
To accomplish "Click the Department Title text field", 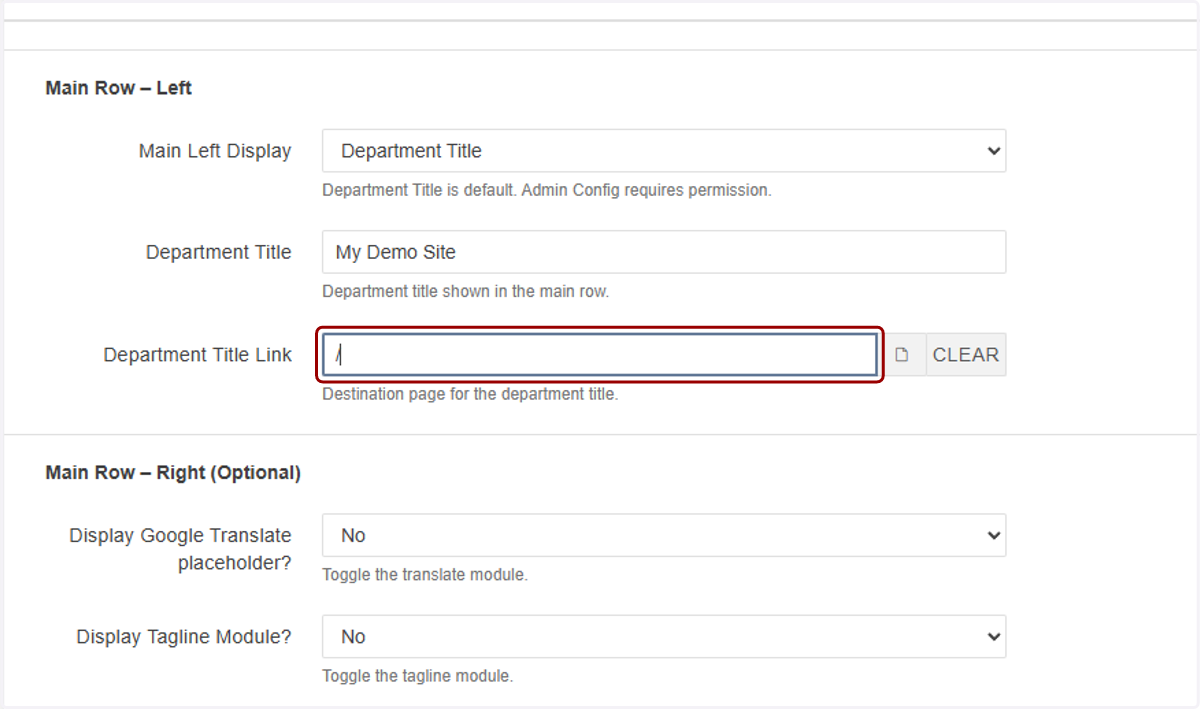I will [664, 252].
